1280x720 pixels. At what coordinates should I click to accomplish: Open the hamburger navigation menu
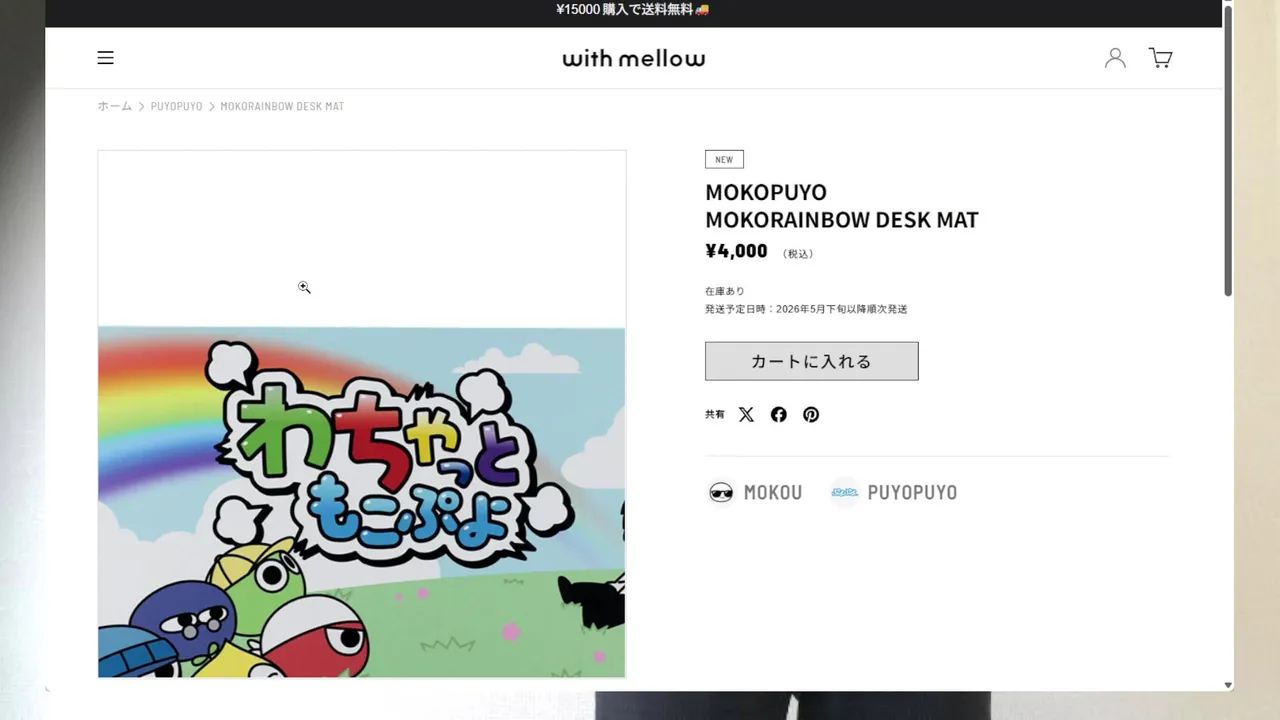point(105,58)
